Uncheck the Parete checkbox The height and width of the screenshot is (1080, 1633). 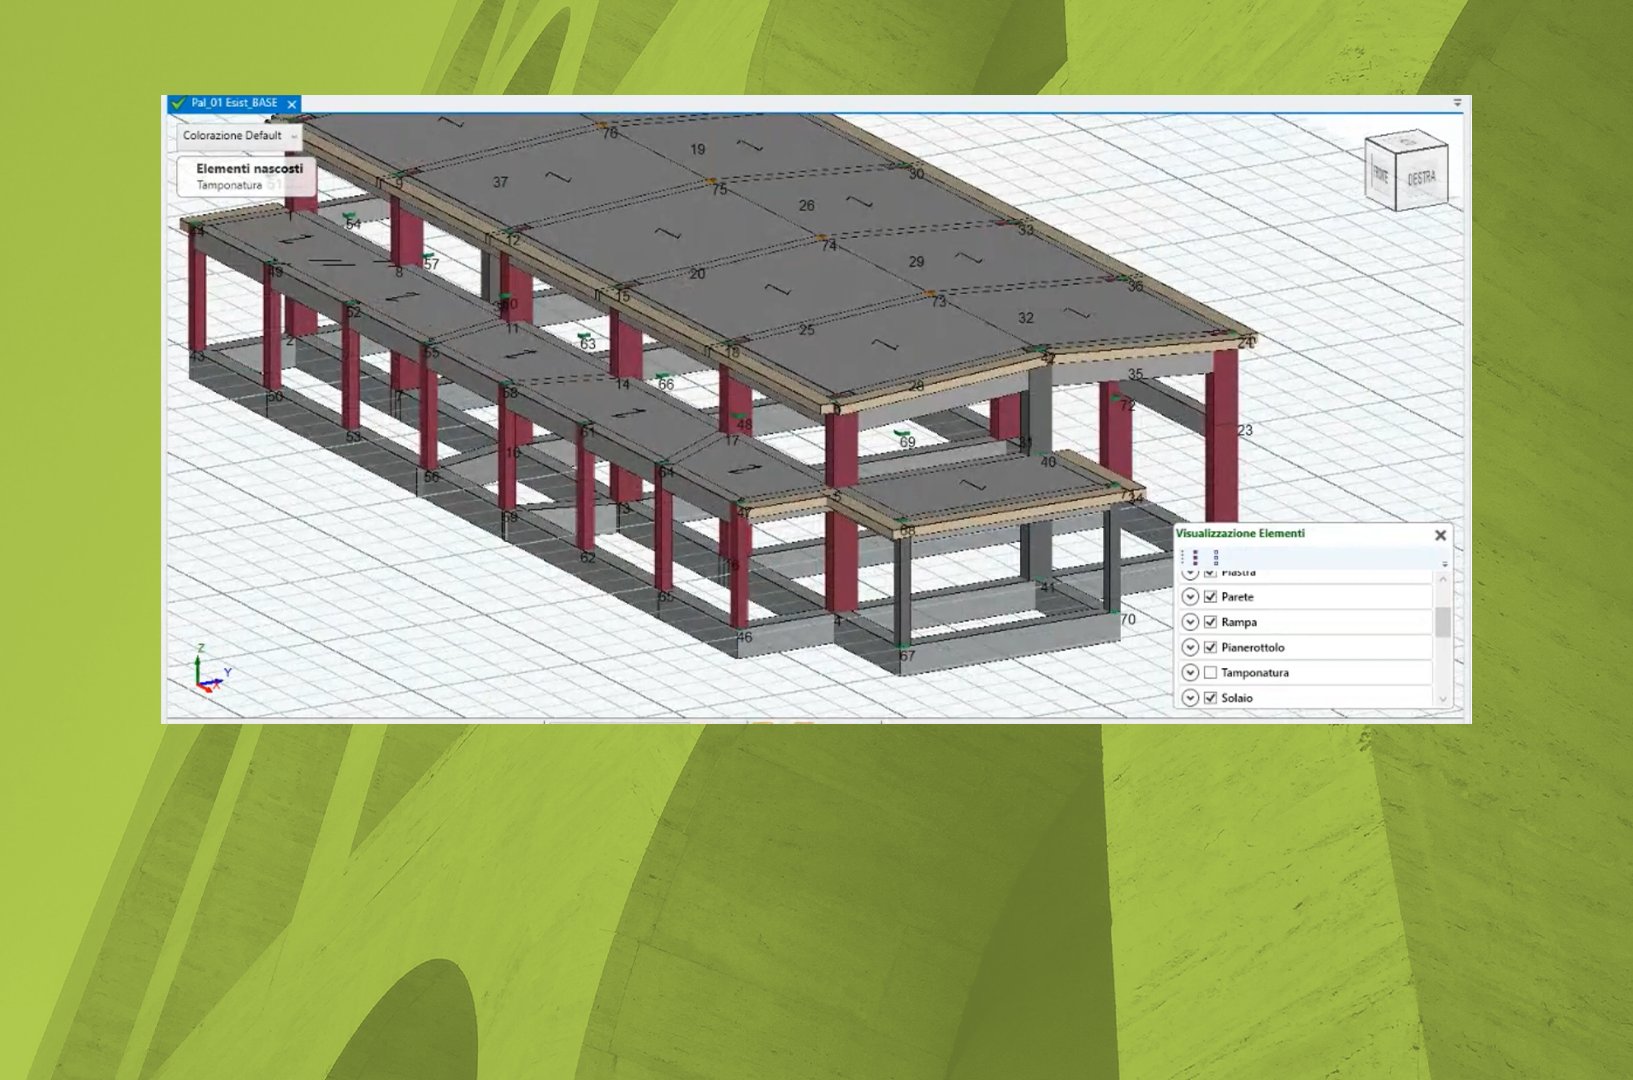(x=1210, y=597)
